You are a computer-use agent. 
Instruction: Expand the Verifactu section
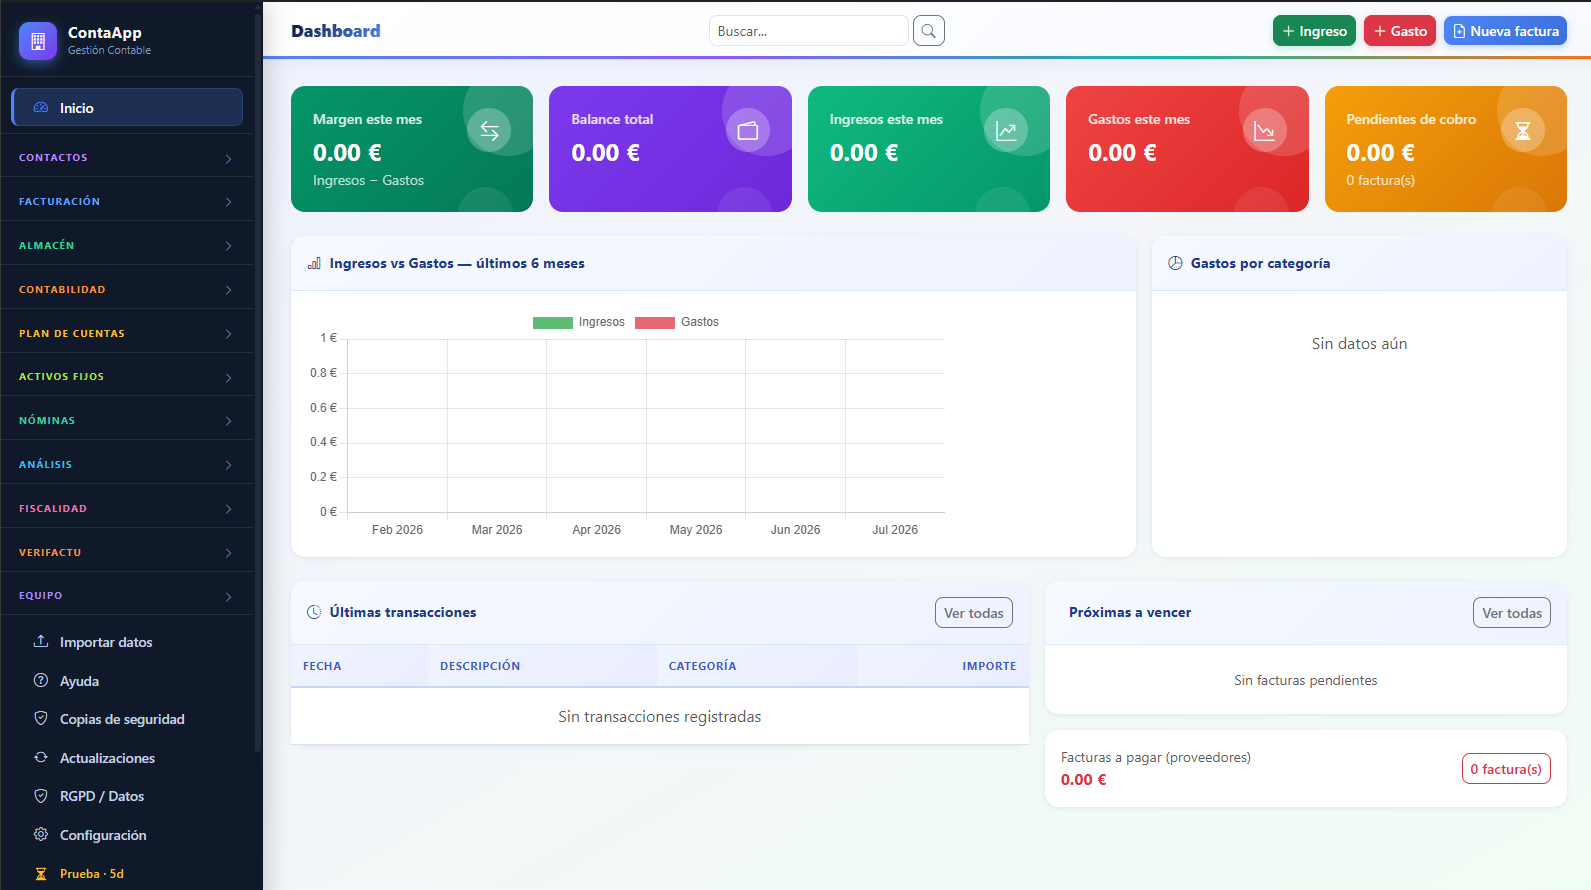(127, 552)
